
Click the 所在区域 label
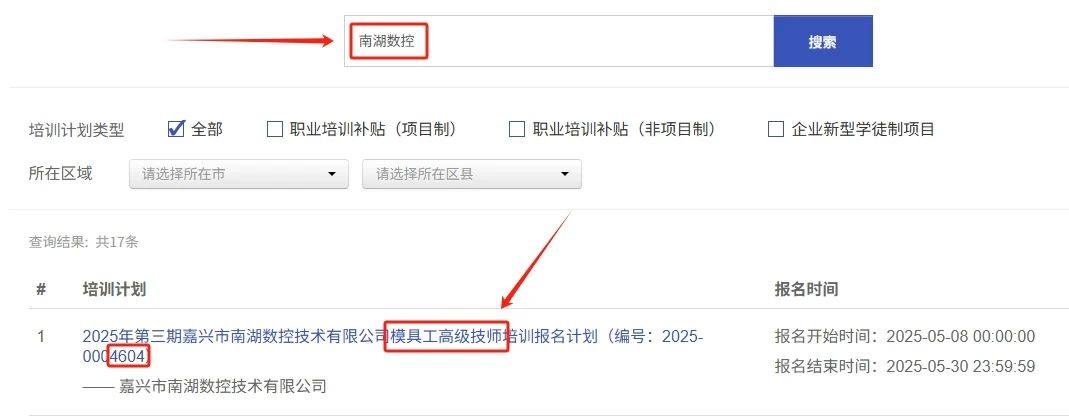(x=60, y=173)
